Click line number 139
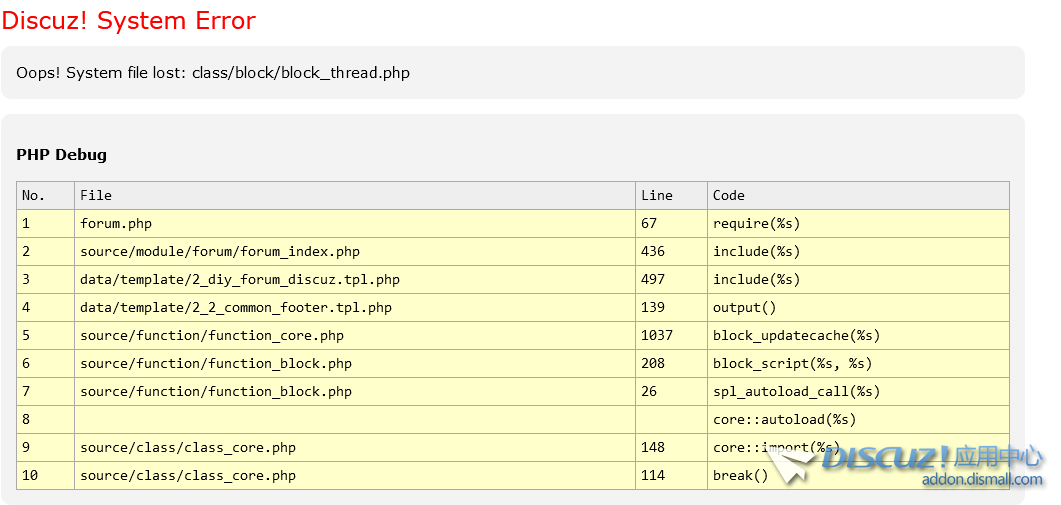 tap(671, 307)
